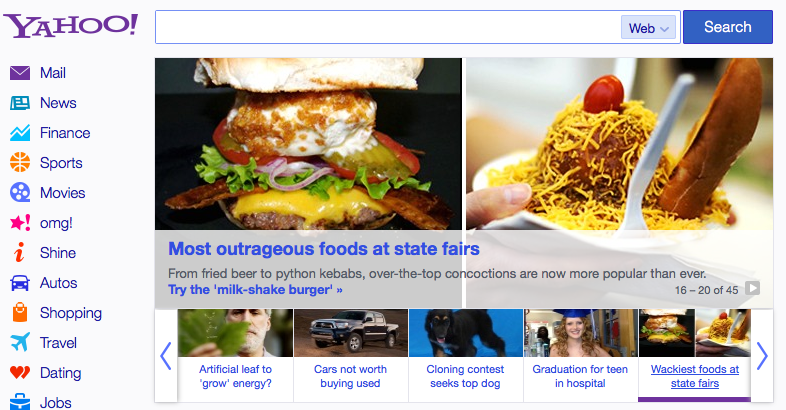Expand the Web search type dropdown
This screenshot has height=410, width=786.
[x=648, y=28]
